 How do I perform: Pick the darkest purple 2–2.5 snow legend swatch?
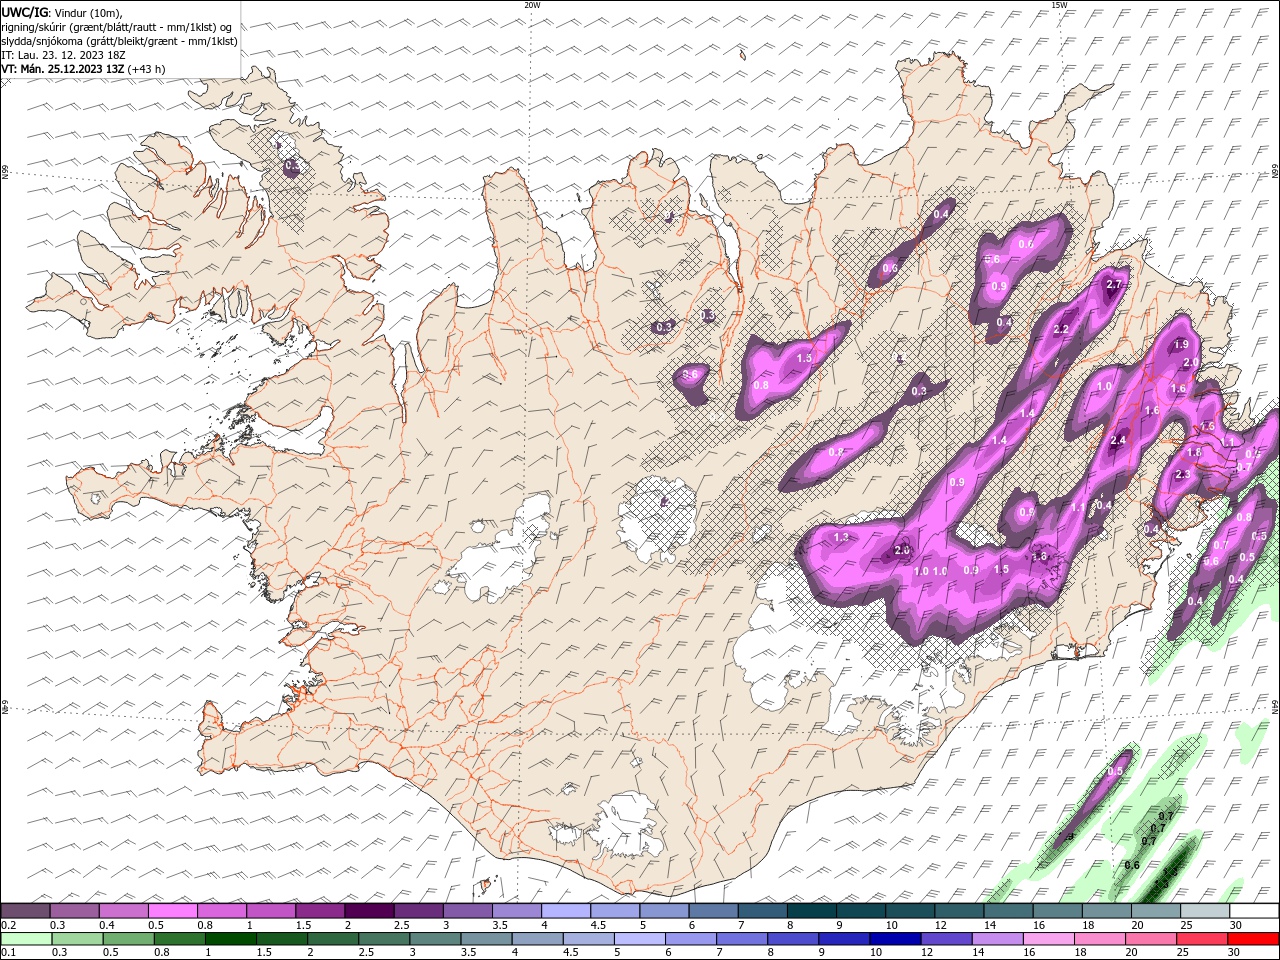pyautogui.click(x=368, y=910)
